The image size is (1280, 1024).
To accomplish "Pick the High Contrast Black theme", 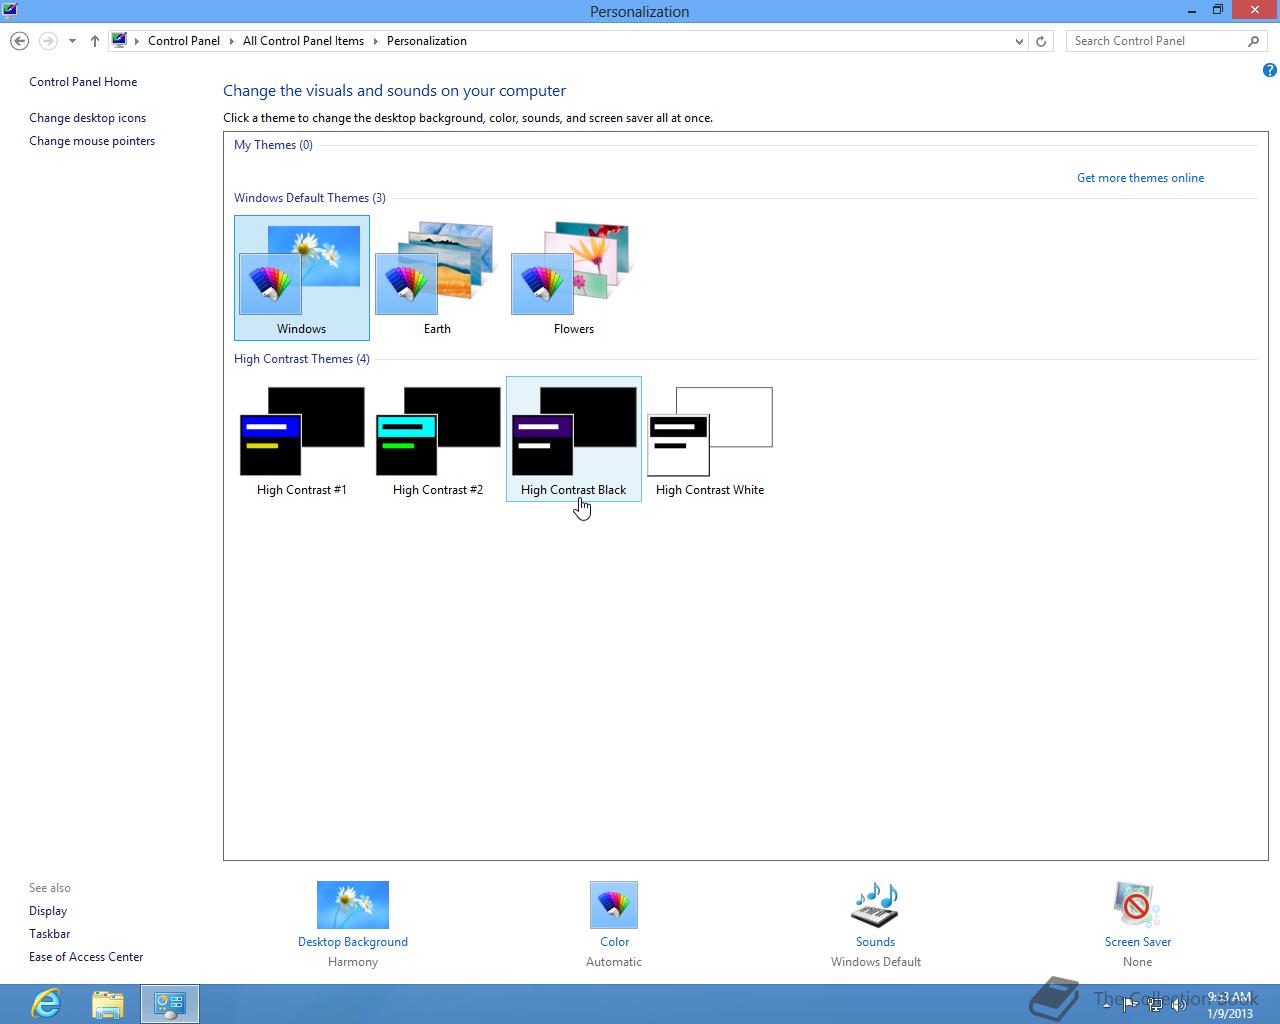I will (x=573, y=439).
